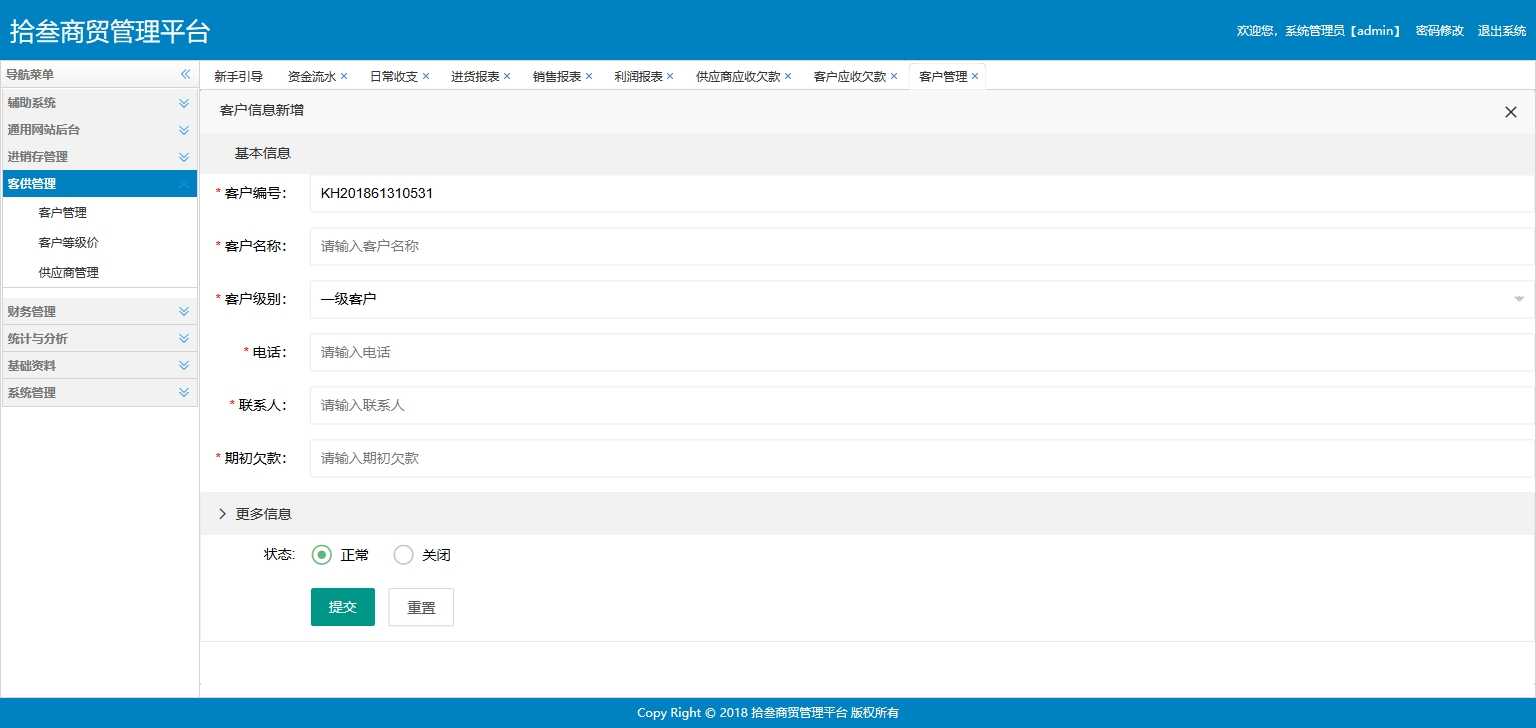Close the 销售报表 tab
This screenshot has height=728, width=1536.
click(x=589, y=76)
